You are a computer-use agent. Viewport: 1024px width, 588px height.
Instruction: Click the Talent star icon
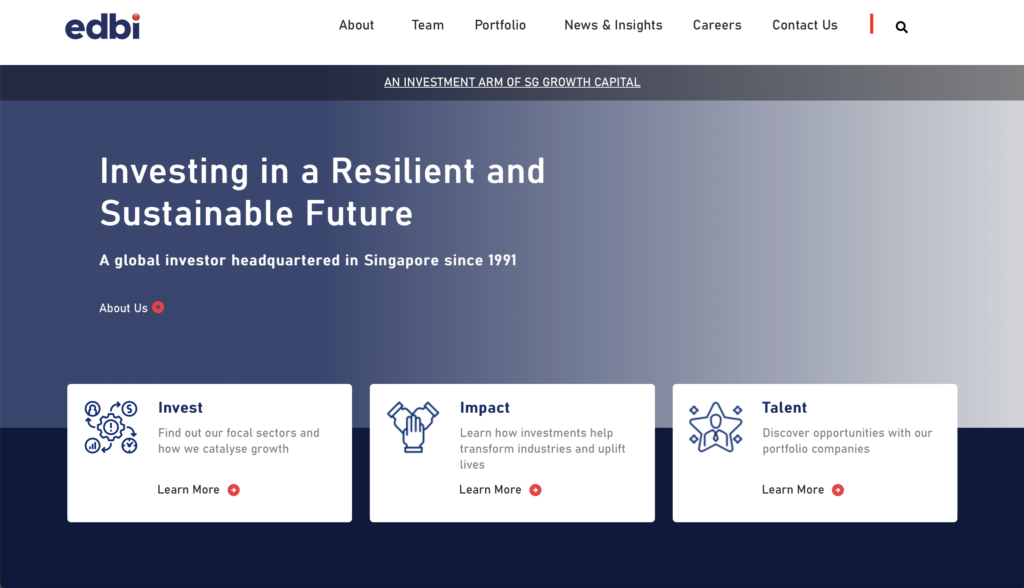pos(716,427)
